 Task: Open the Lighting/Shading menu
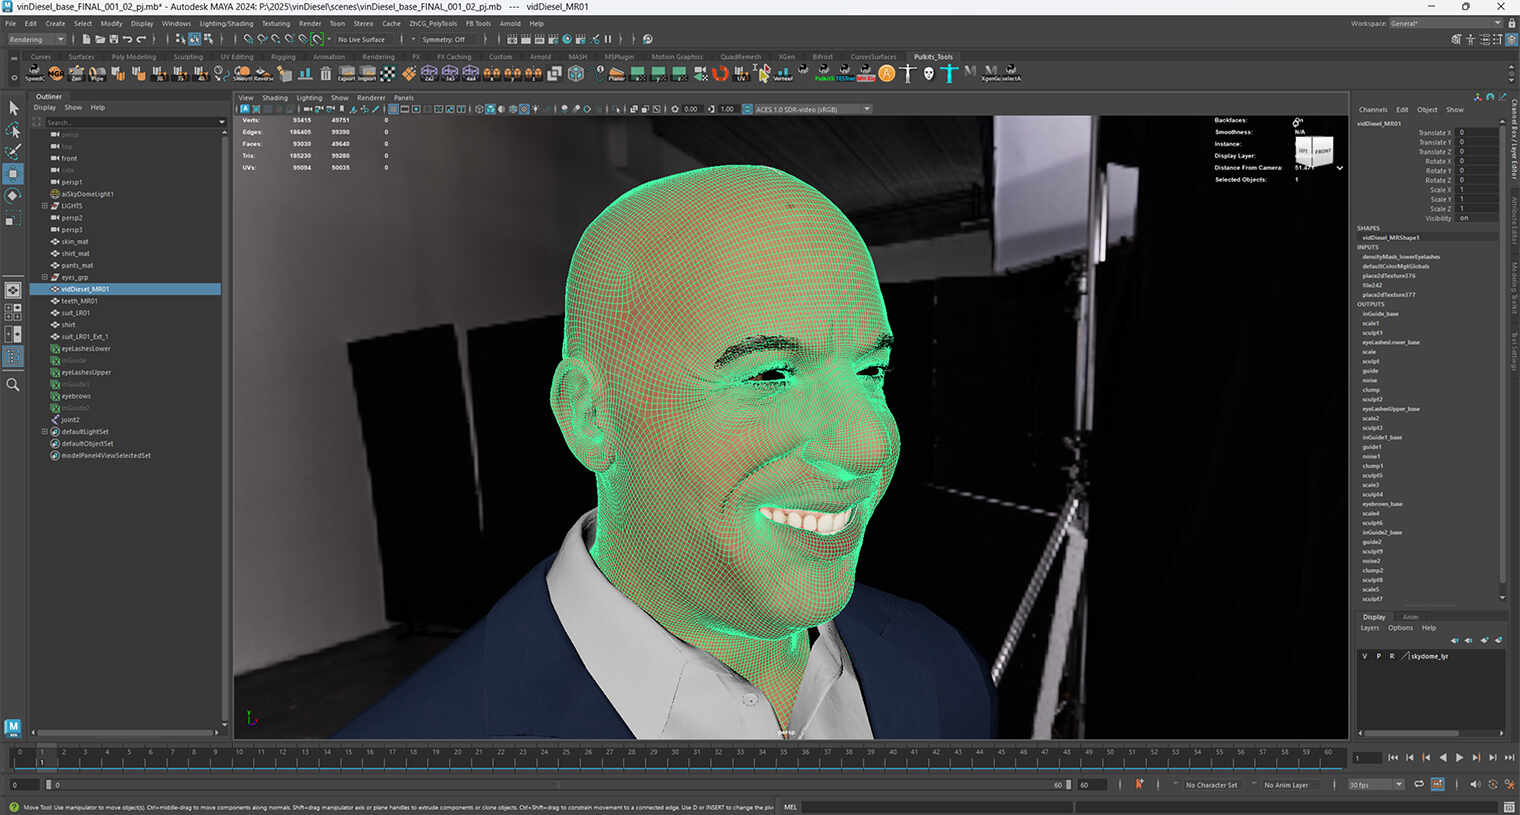point(226,23)
